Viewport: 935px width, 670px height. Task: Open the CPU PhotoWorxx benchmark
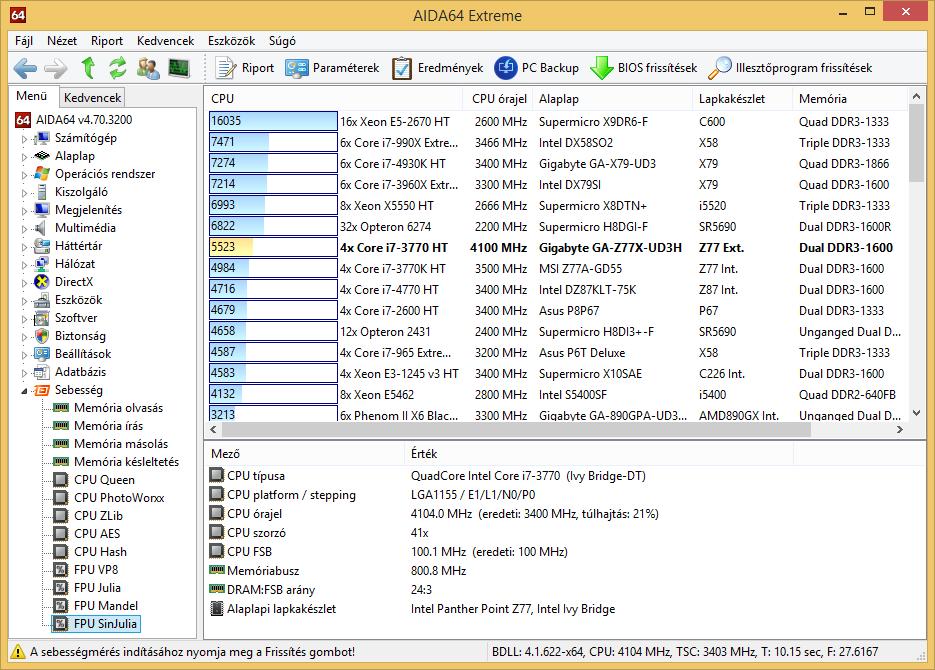tap(119, 498)
